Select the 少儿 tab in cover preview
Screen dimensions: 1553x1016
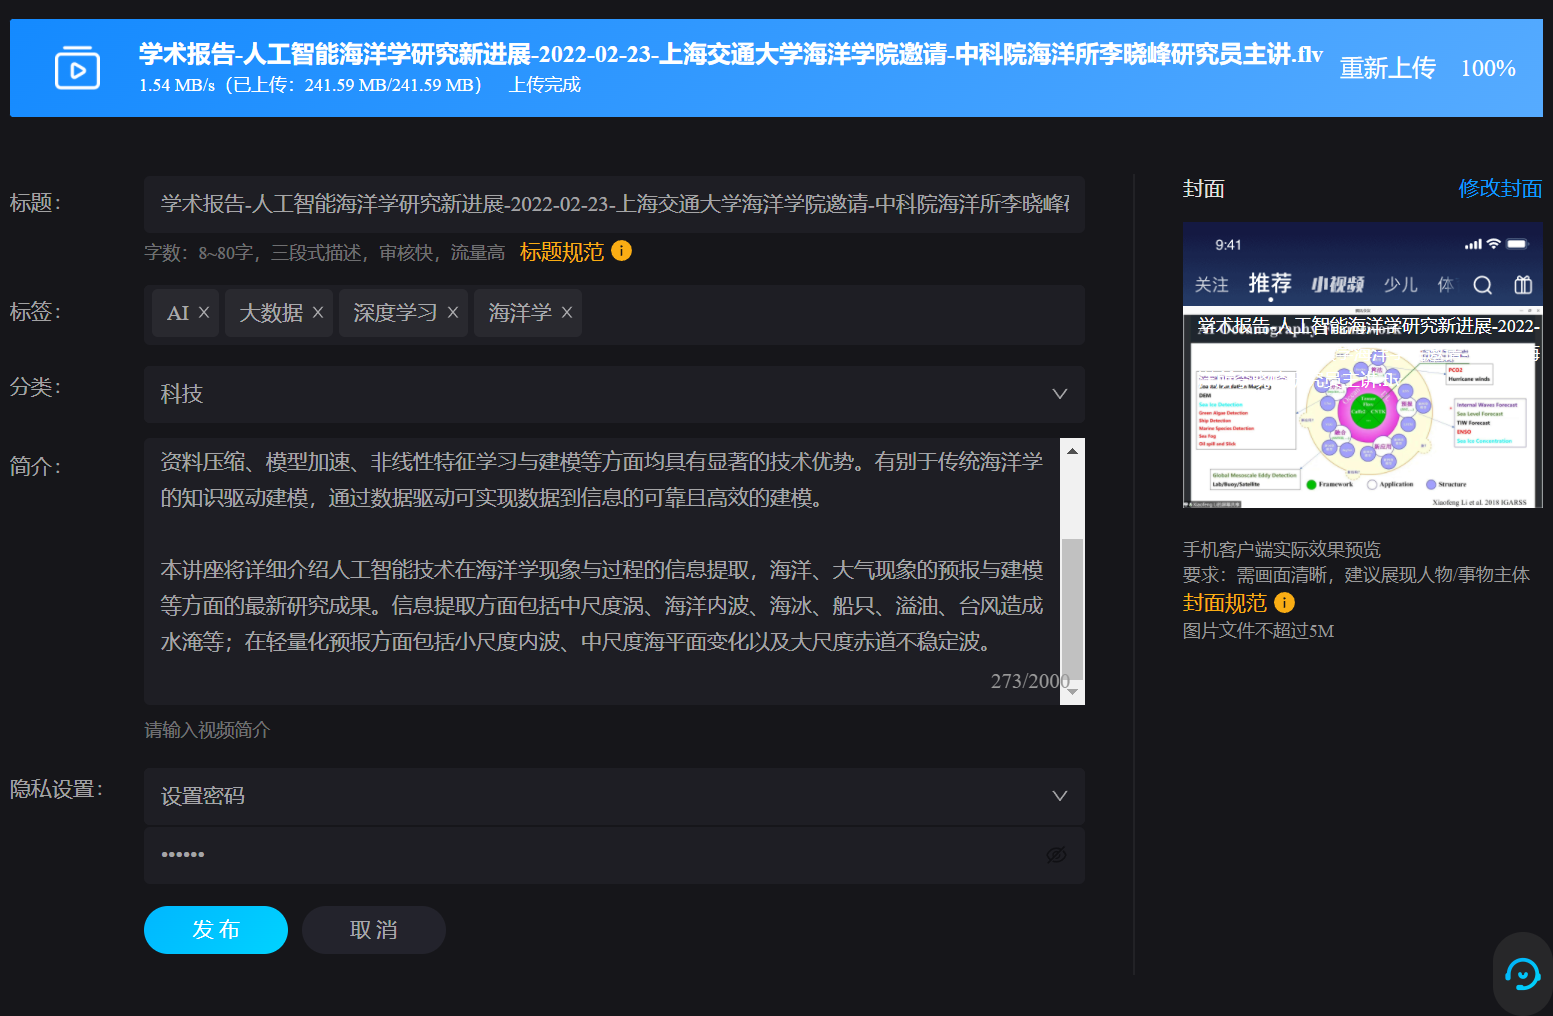pos(1401,285)
